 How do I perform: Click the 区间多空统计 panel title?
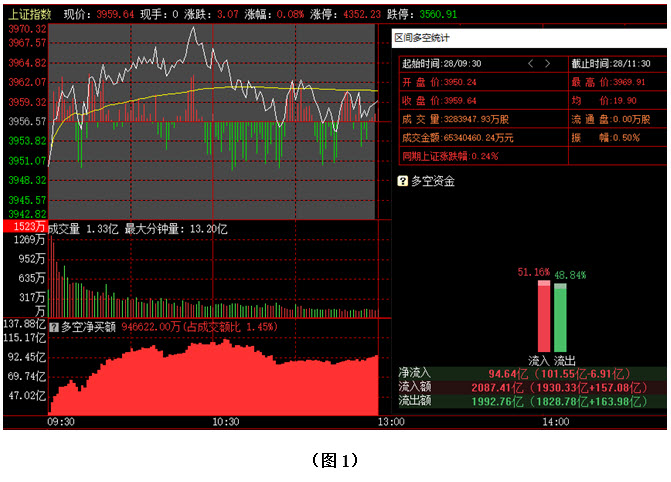[x=422, y=38]
